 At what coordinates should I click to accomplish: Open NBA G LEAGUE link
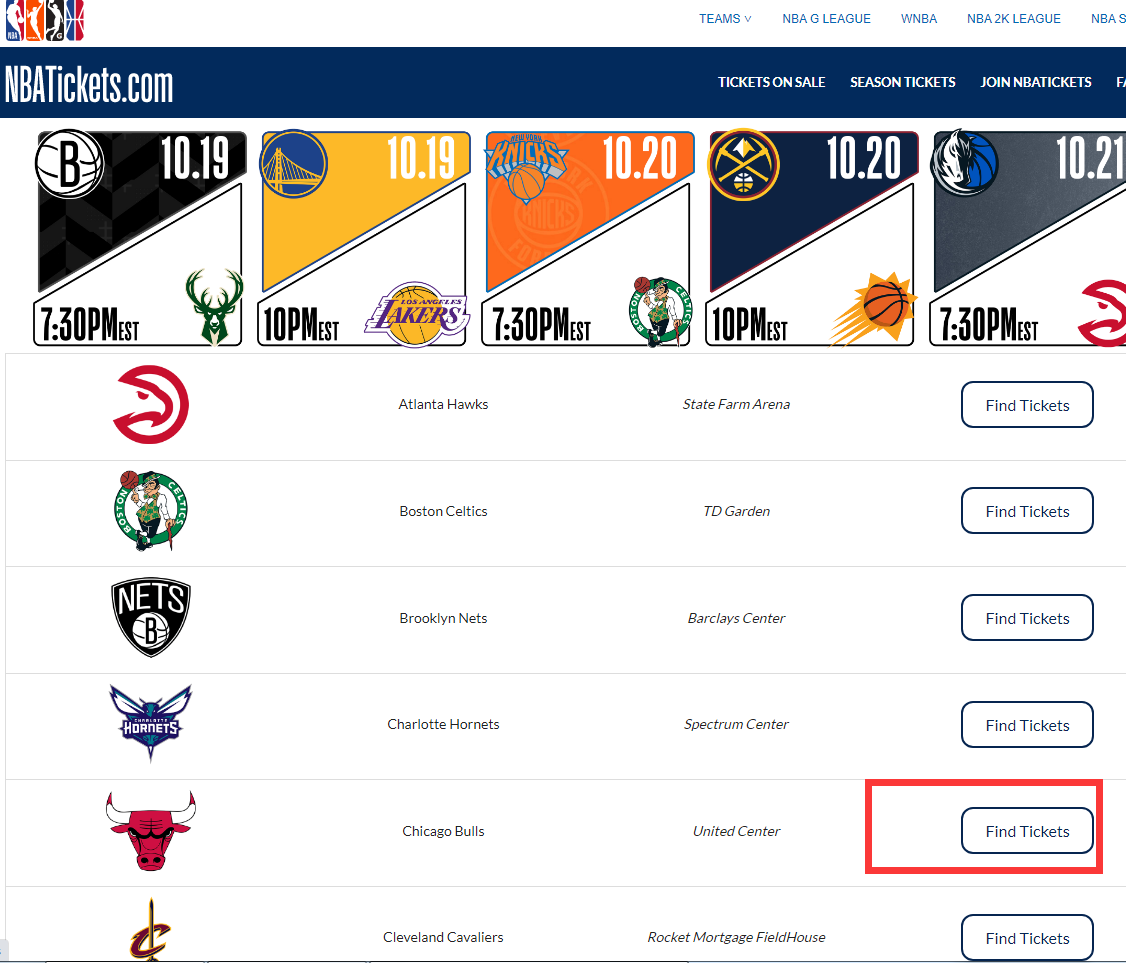(827, 19)
